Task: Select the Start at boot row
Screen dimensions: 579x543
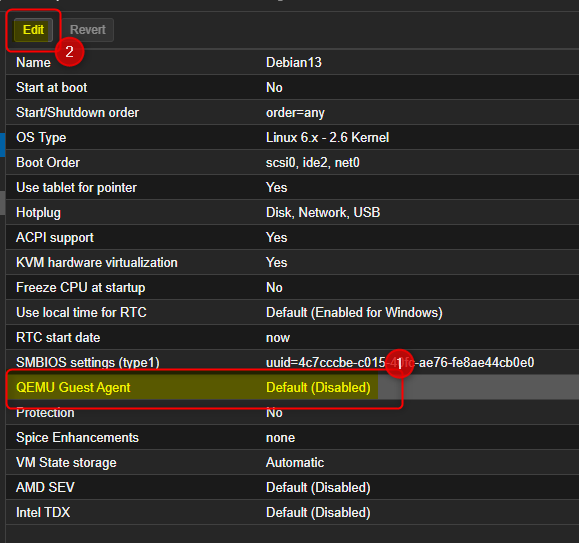Action: point(292,87)
